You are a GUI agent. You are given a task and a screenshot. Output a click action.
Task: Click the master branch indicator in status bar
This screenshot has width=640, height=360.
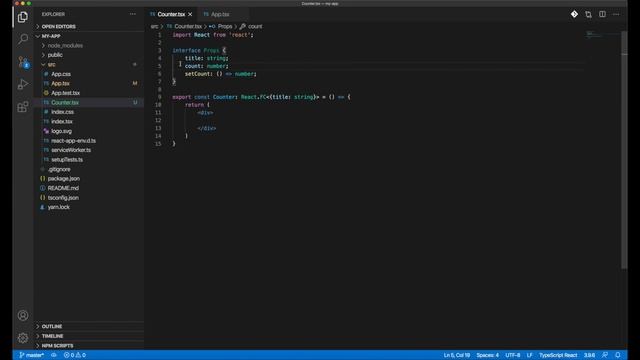[x=31, y=355]
